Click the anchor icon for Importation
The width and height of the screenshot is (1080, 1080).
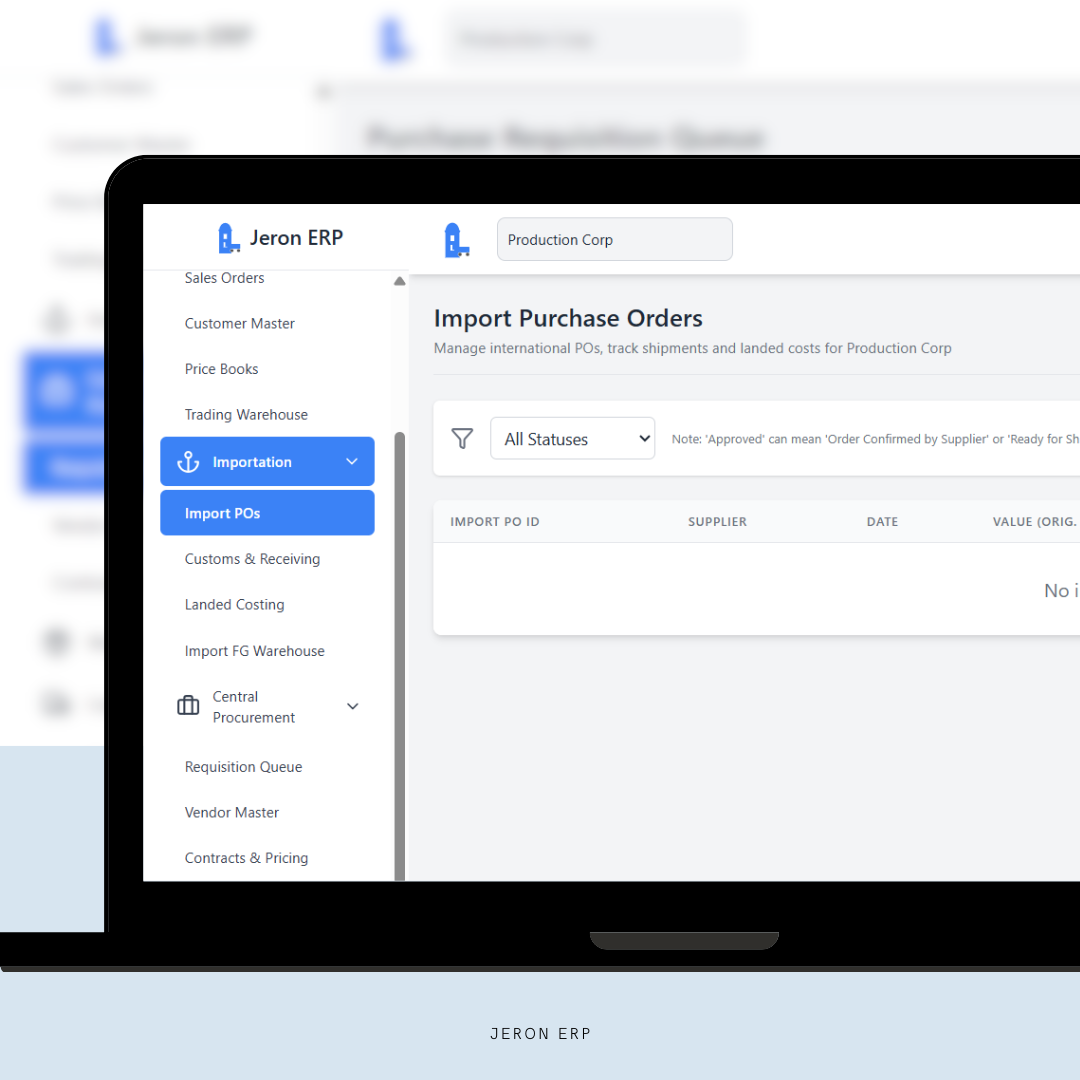[188, 462]
